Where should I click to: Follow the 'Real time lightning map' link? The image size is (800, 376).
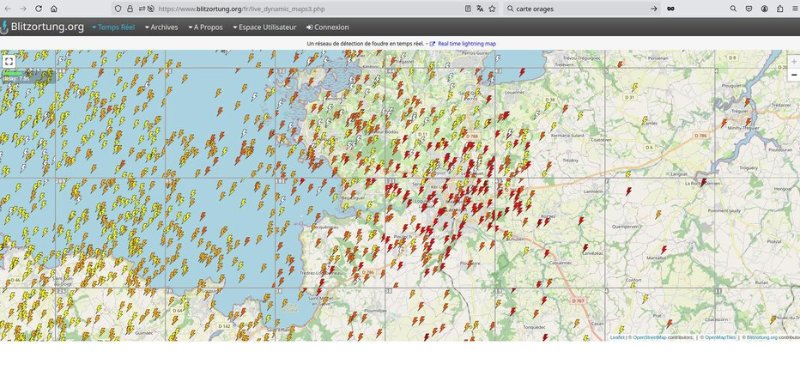click(466, 44)
